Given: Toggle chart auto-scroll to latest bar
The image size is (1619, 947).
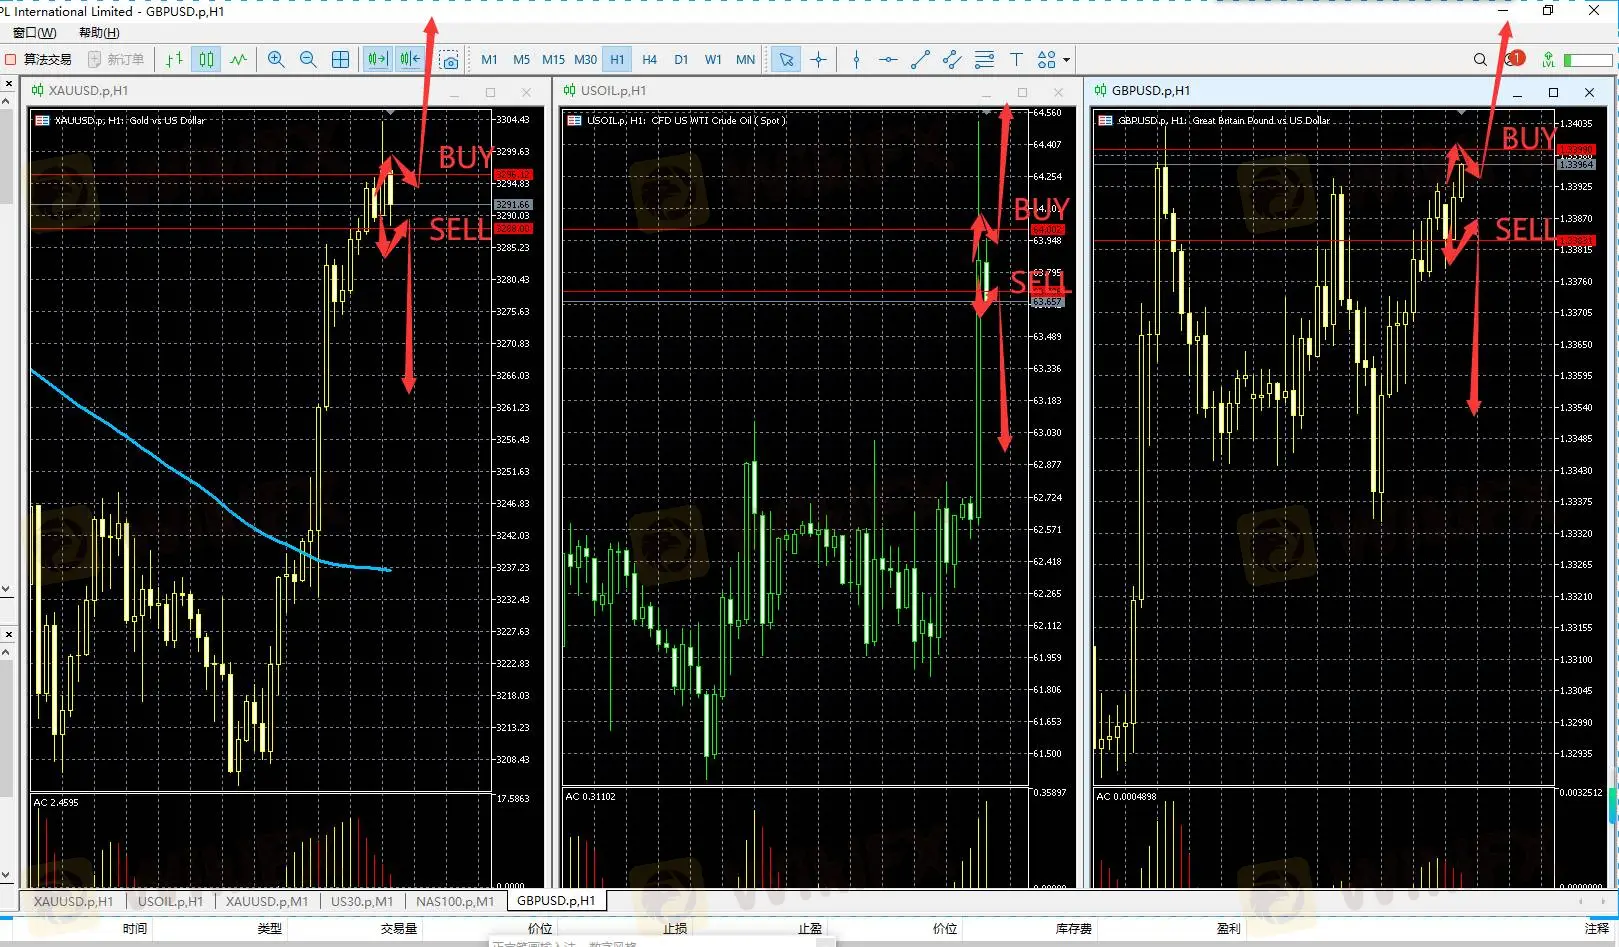Looking at the screenshot, I should (x=377, y=60).
